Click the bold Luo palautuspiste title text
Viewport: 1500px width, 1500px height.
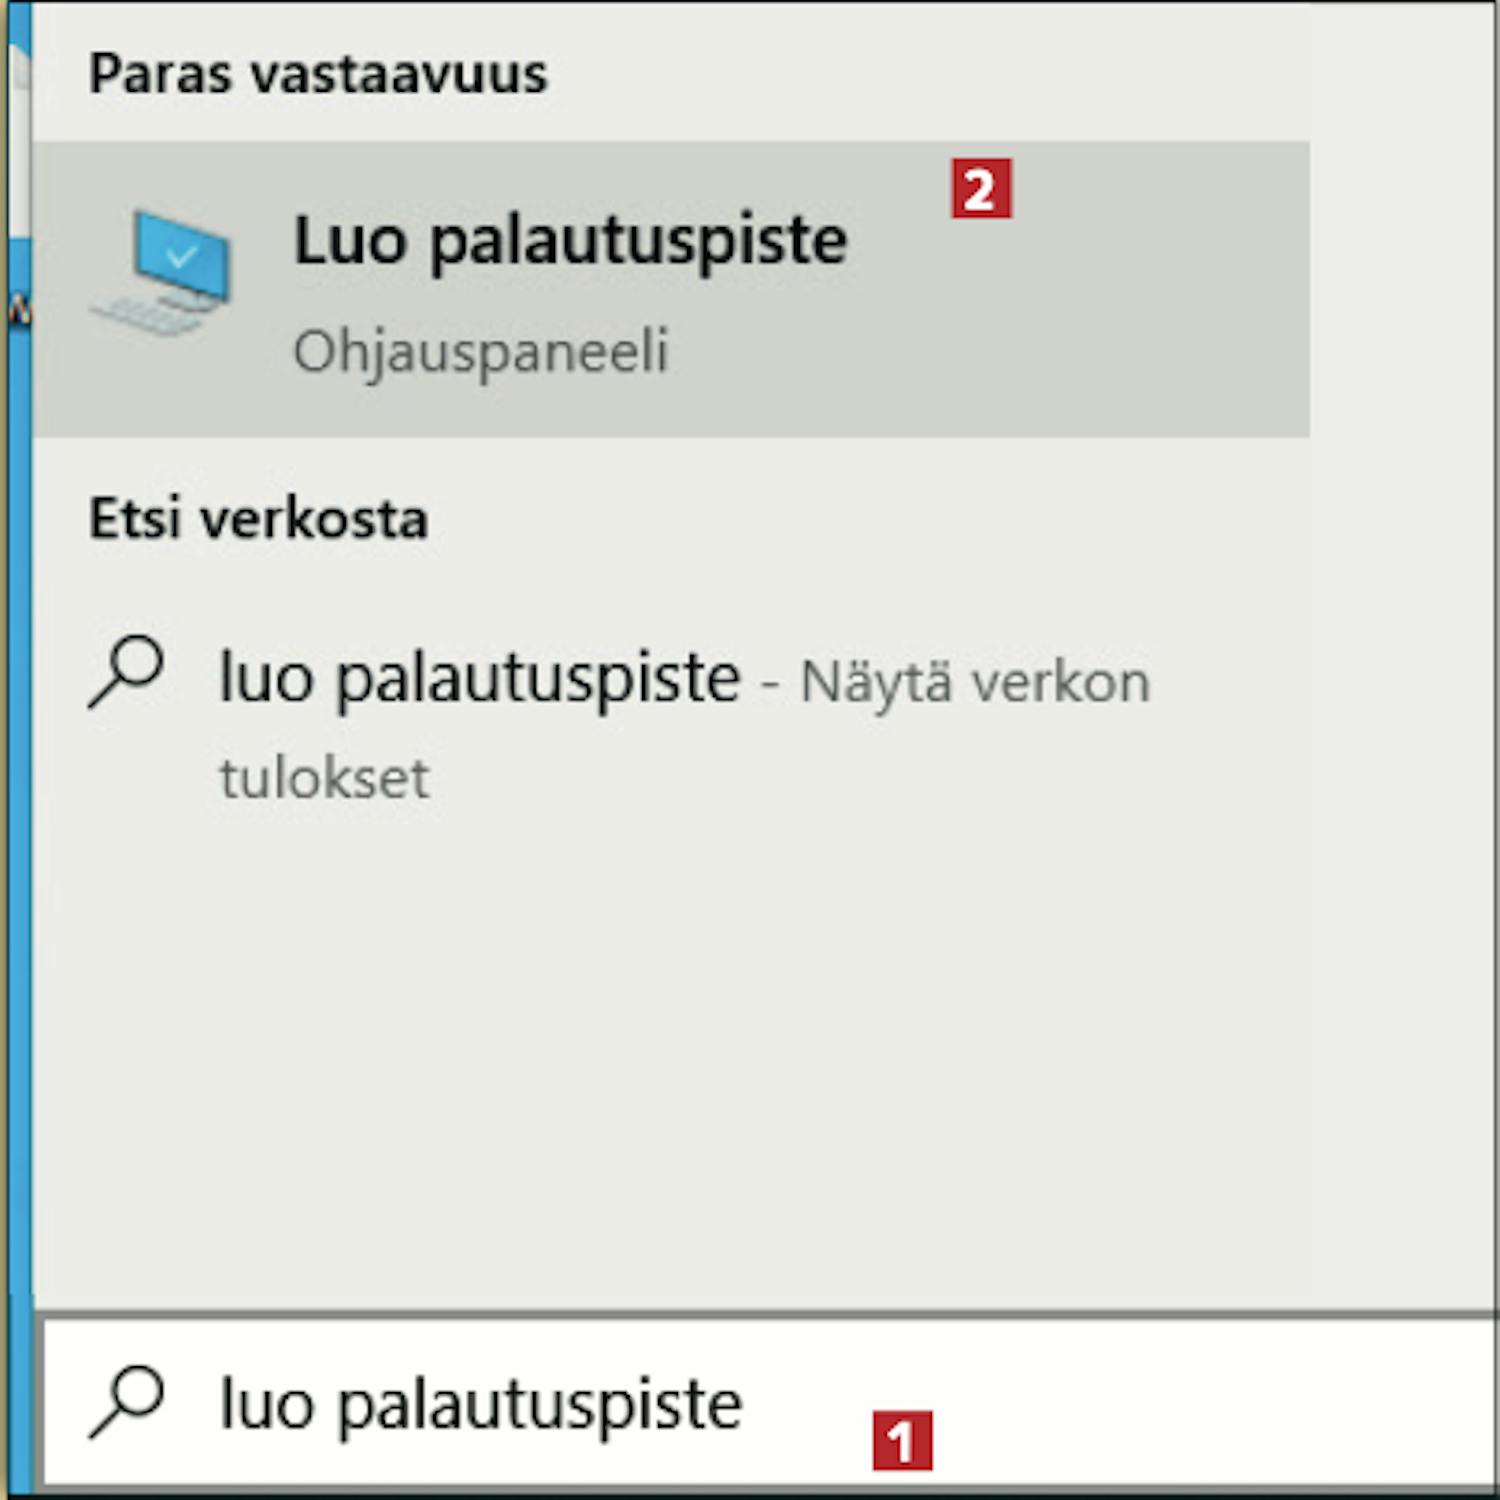coord(570,242)
